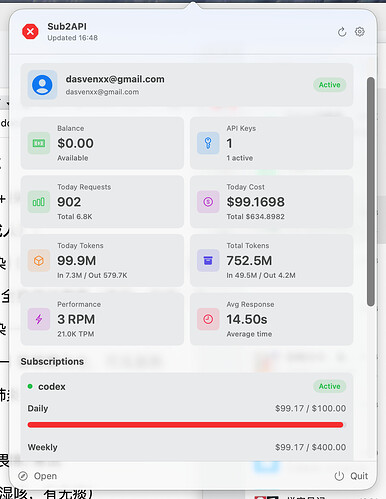Click the Daily label in codex card
386x499 pixels.
click(38, 408)
